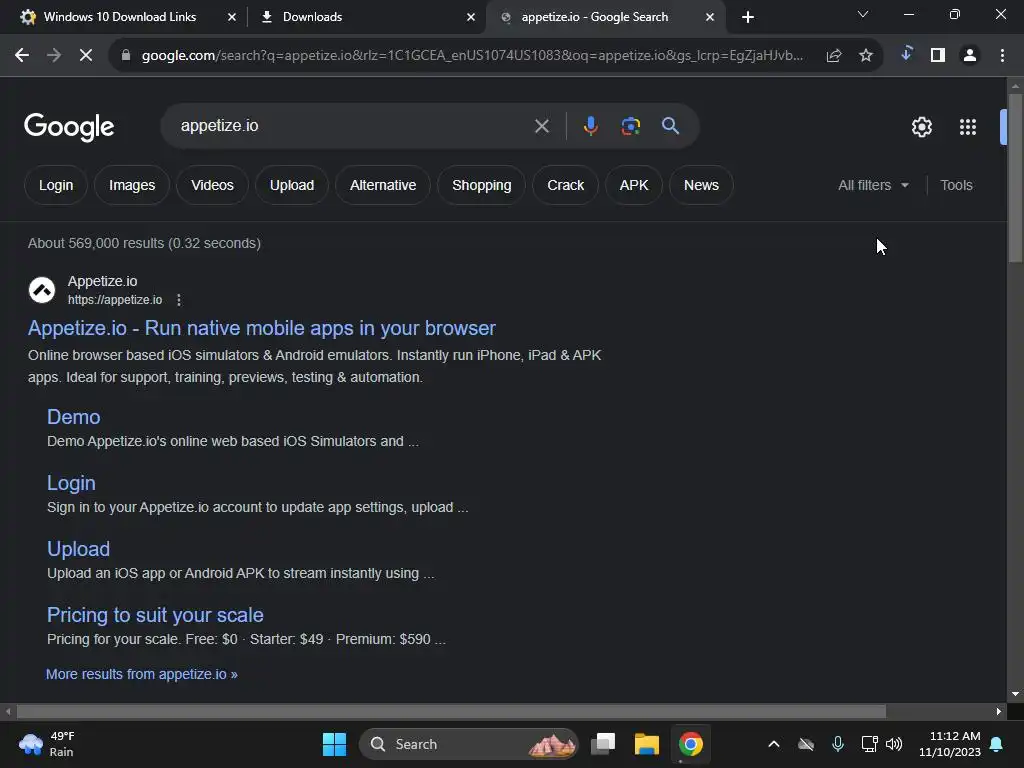
Task: Open the Upload sitelink
Action: coord(78,549)
